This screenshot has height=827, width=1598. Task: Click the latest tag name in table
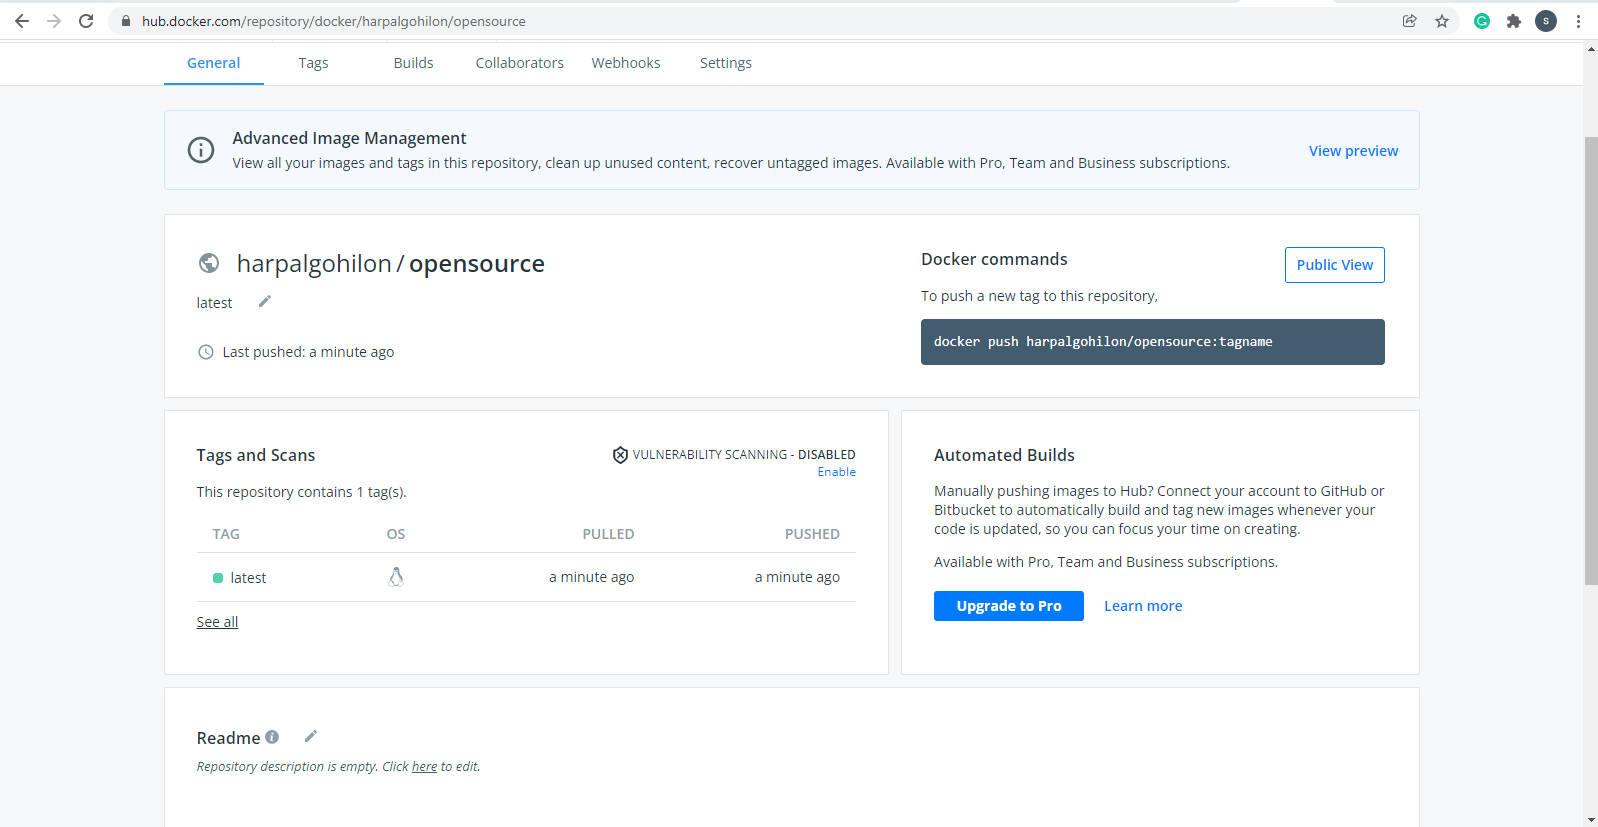pos(248,578)
